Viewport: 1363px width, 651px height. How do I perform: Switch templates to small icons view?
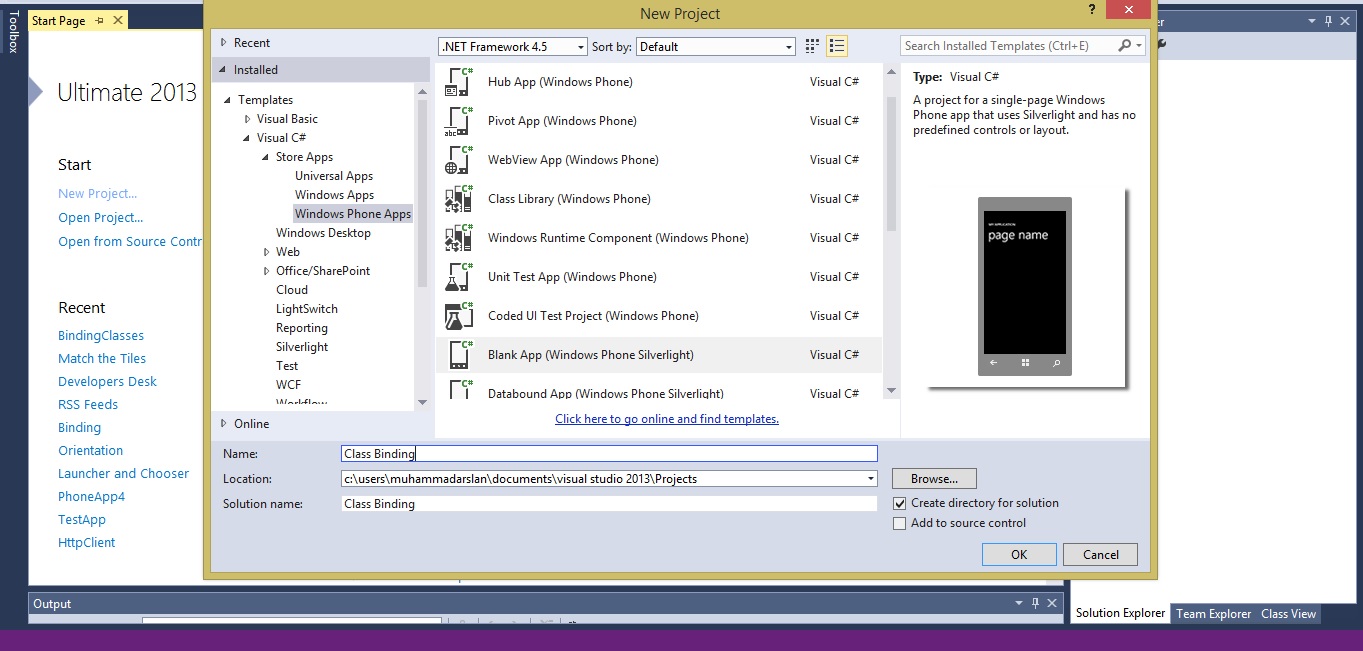click(812, 46)
